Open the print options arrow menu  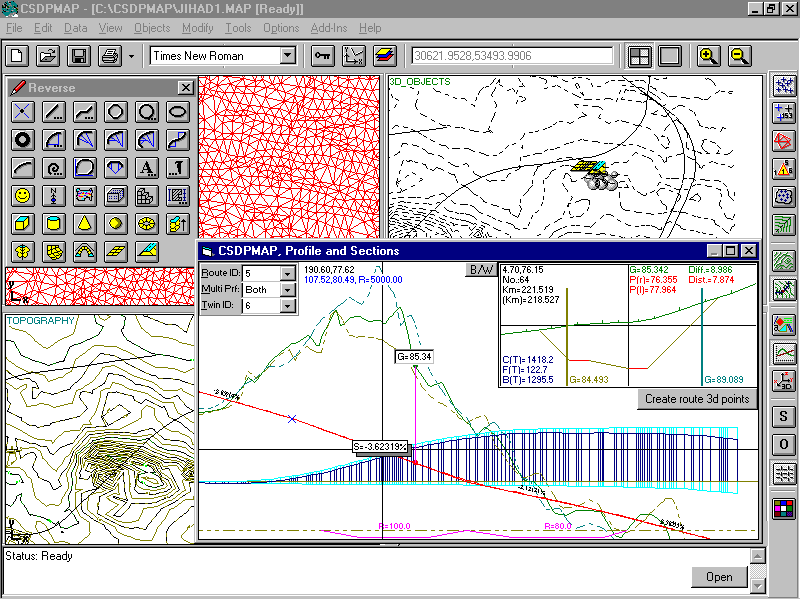coord(131,56)
